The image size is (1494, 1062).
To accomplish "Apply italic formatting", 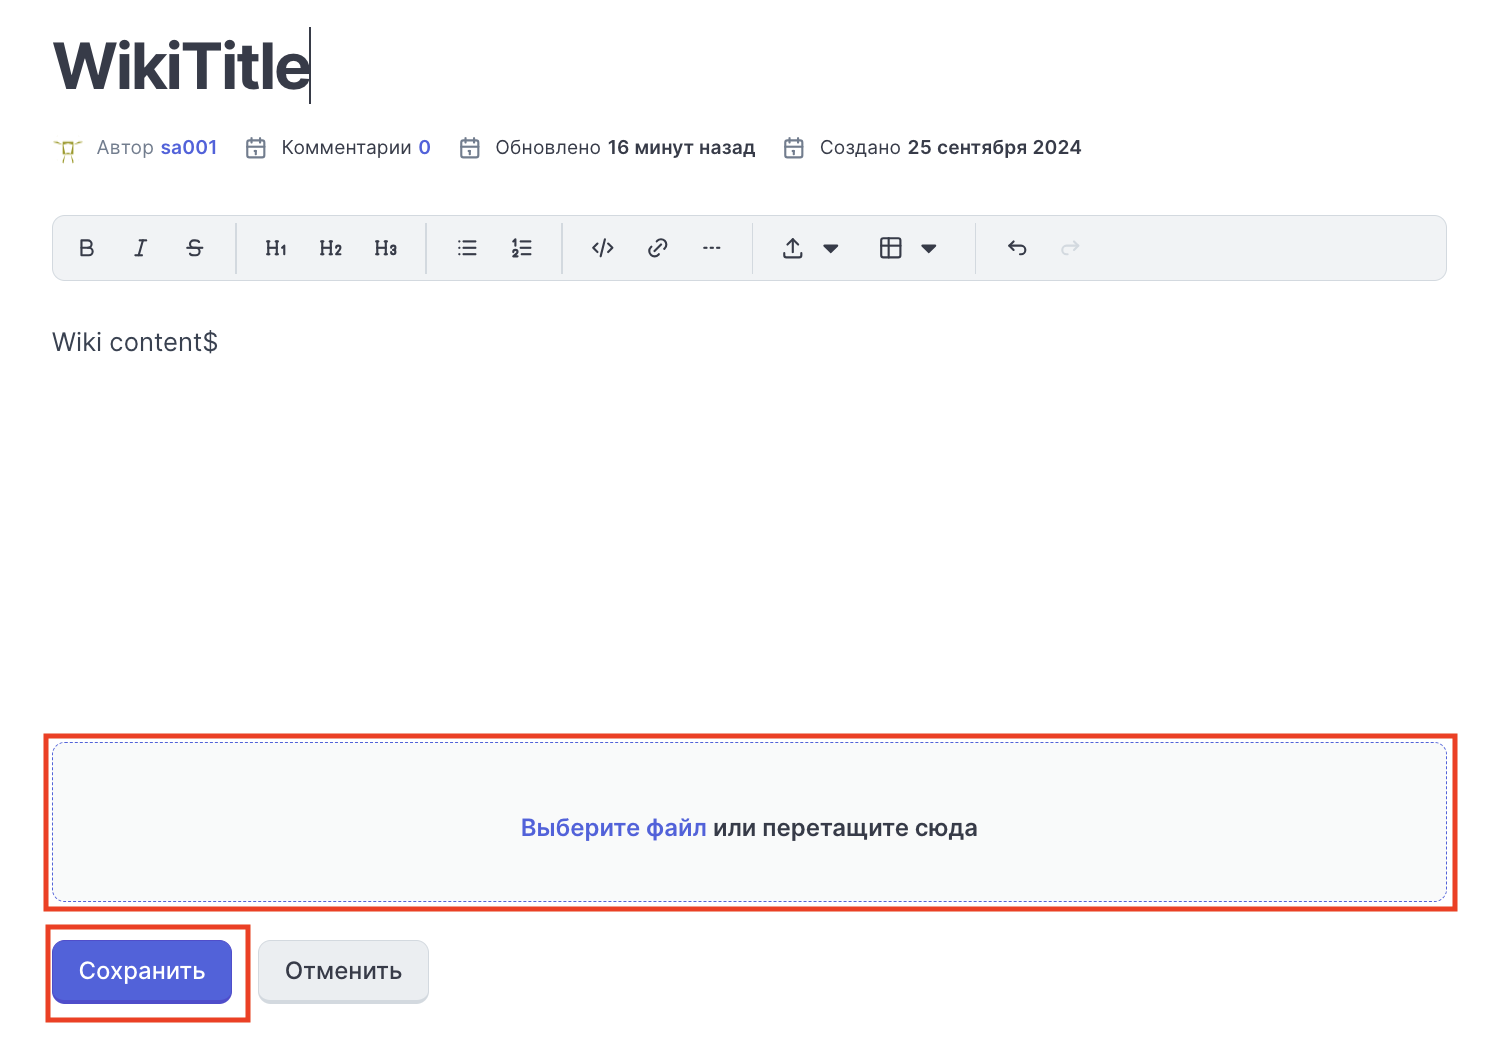I will click(141, 248).
